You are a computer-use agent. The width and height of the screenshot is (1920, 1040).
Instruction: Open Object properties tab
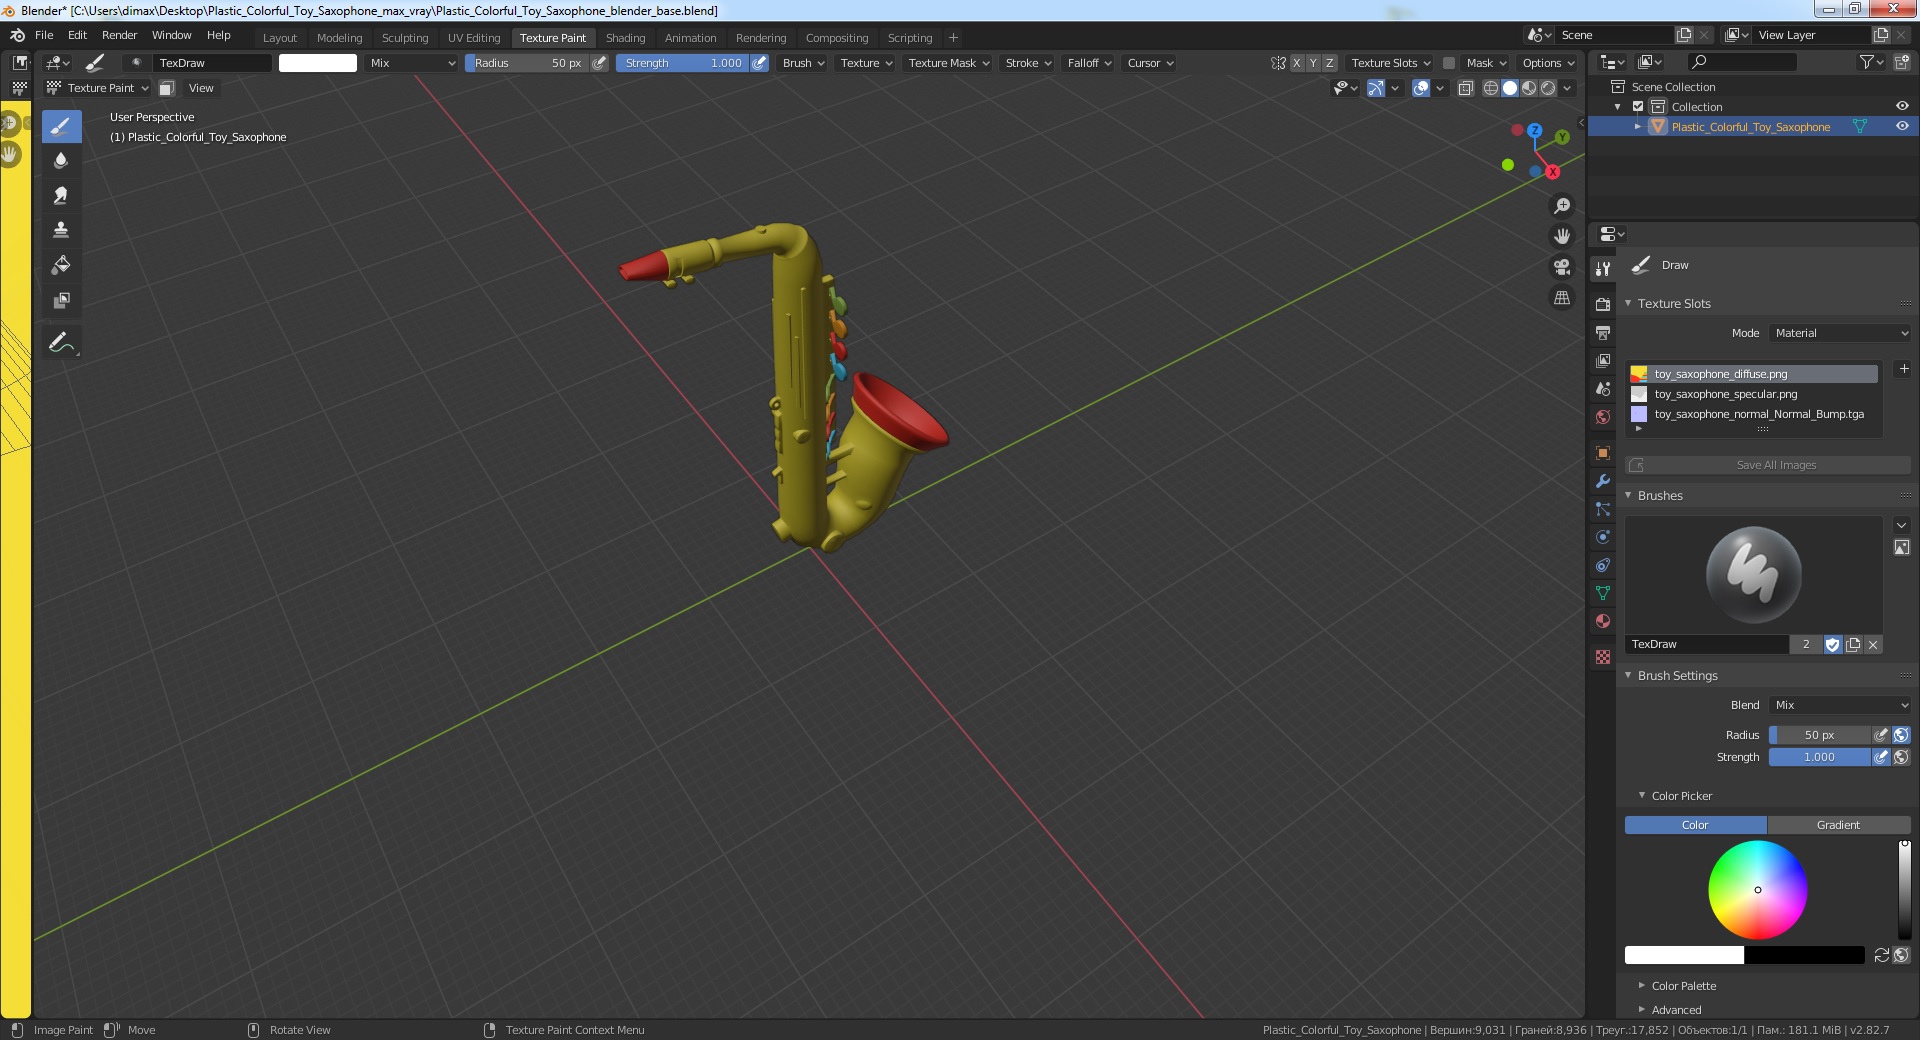click(1603, 453)
